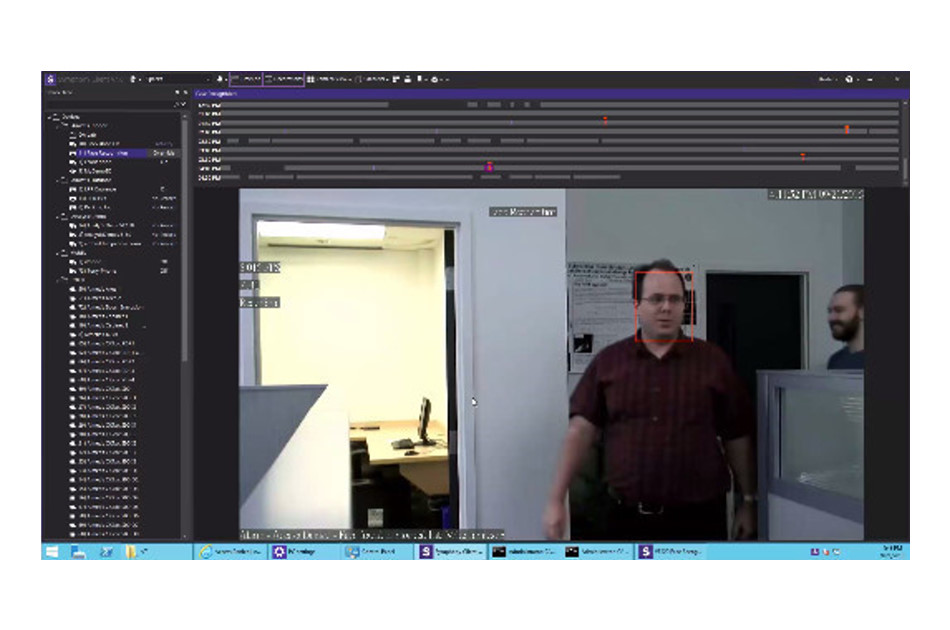
Task: Click the red face detection box in the video
Action: [665, 306]
